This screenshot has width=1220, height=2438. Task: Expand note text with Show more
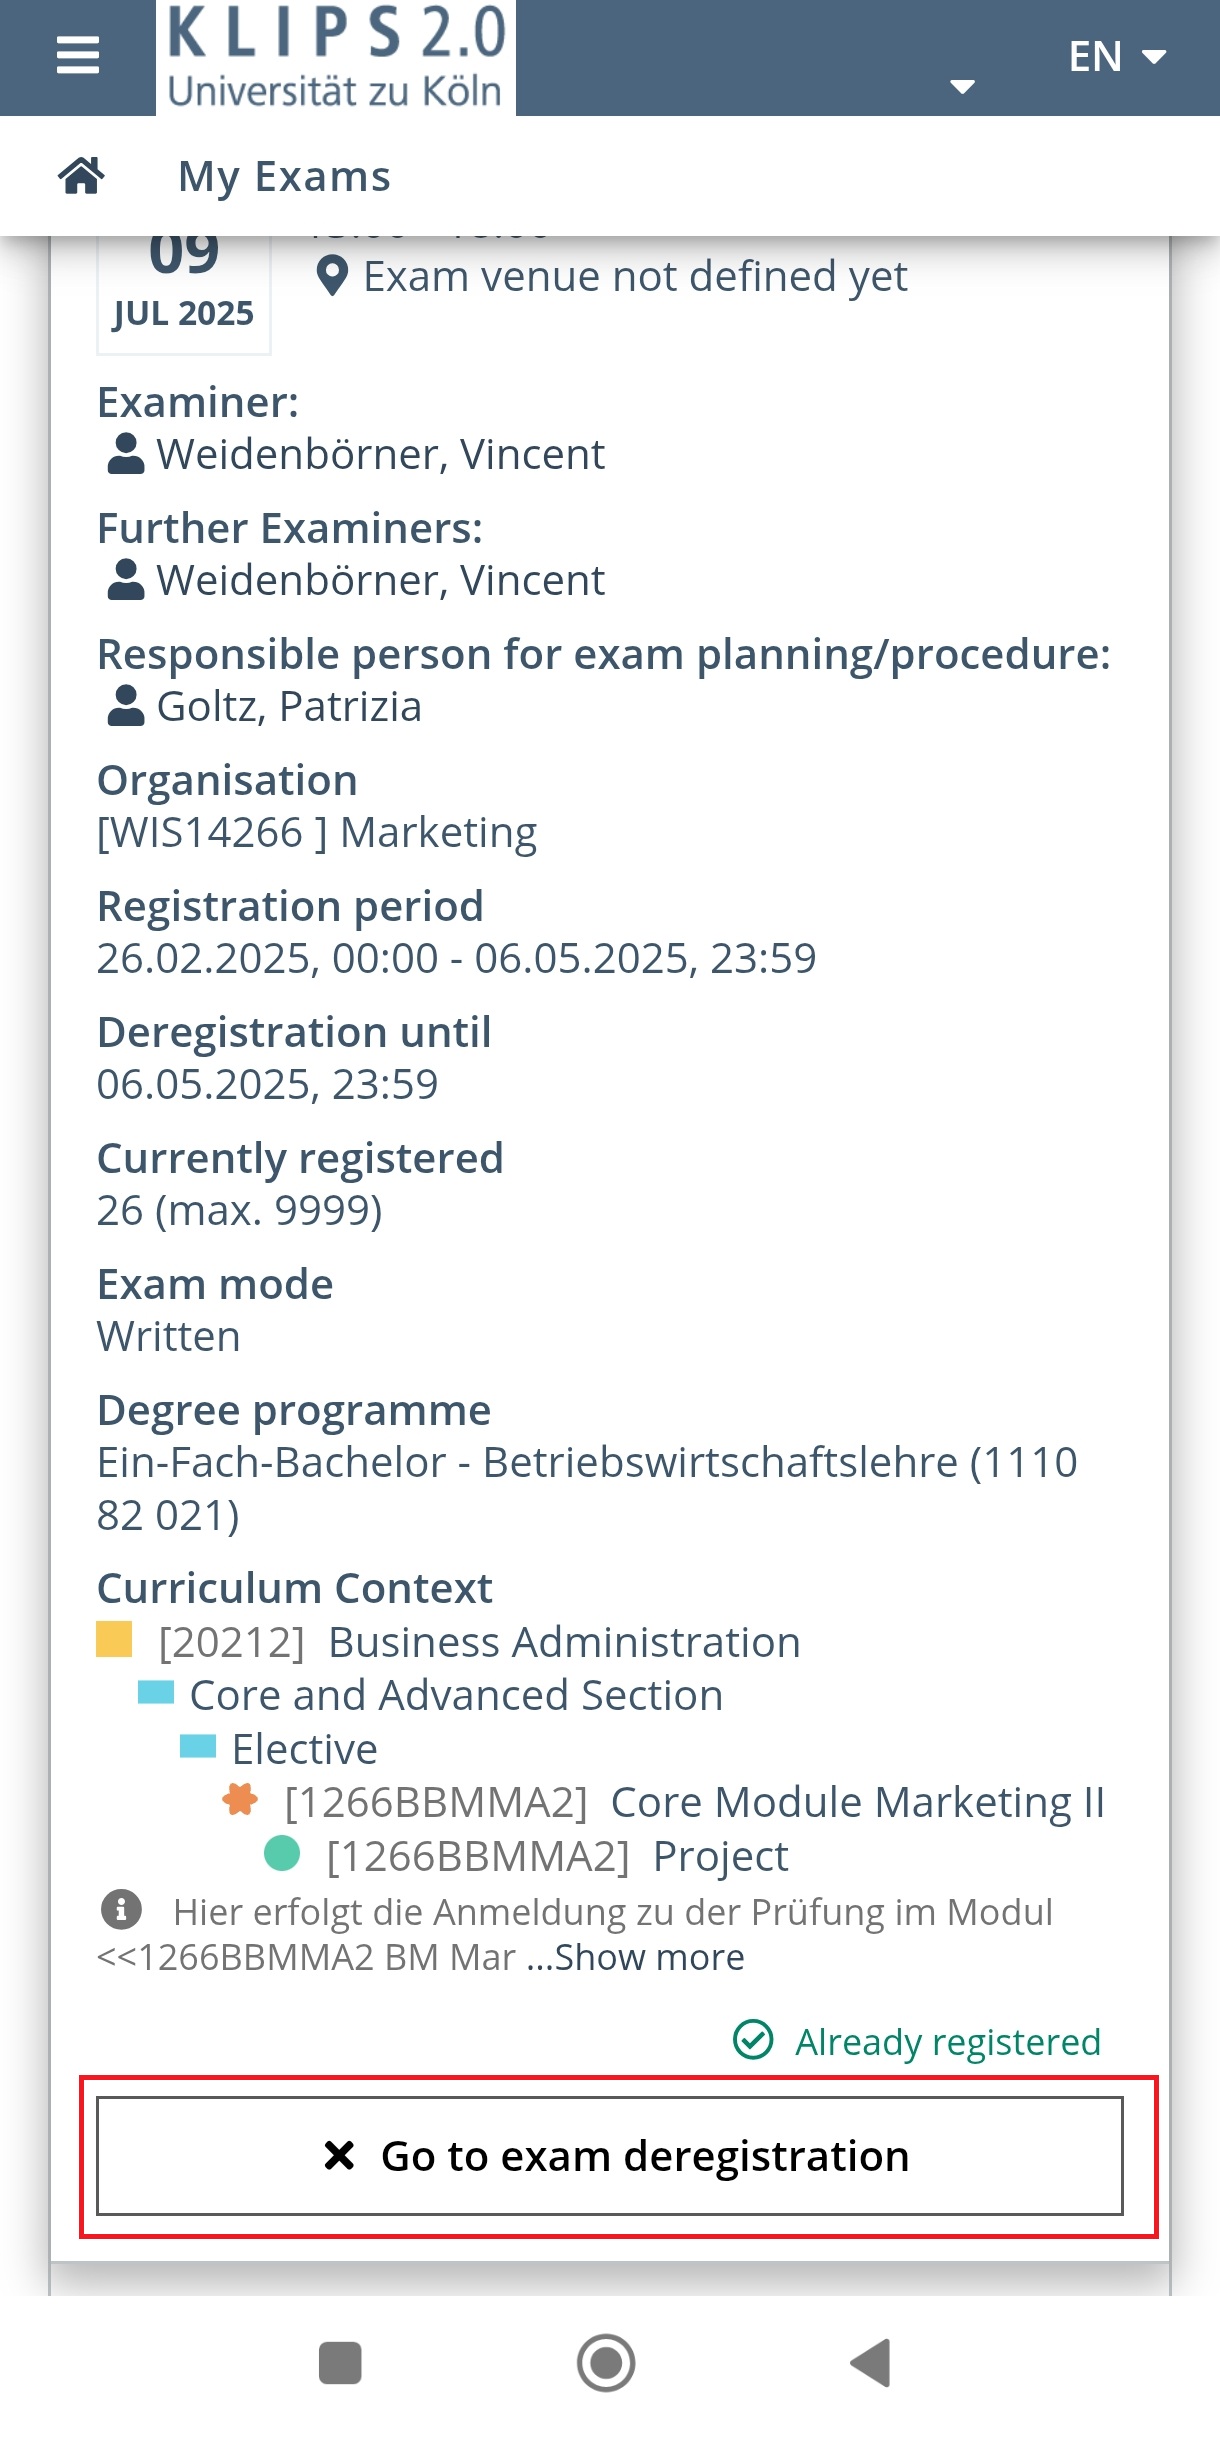(x=648, y=1958)
